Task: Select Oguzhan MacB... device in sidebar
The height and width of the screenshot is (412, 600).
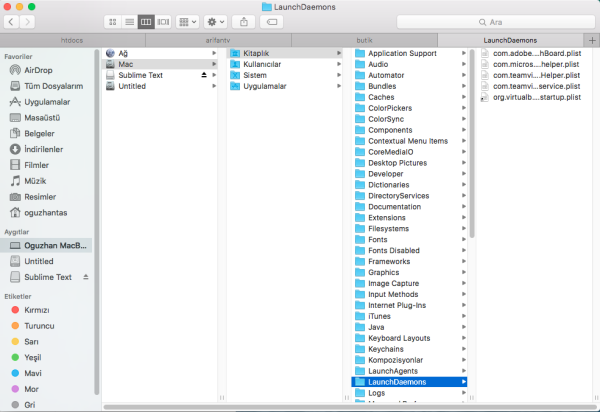Action: tap(46, 245)
